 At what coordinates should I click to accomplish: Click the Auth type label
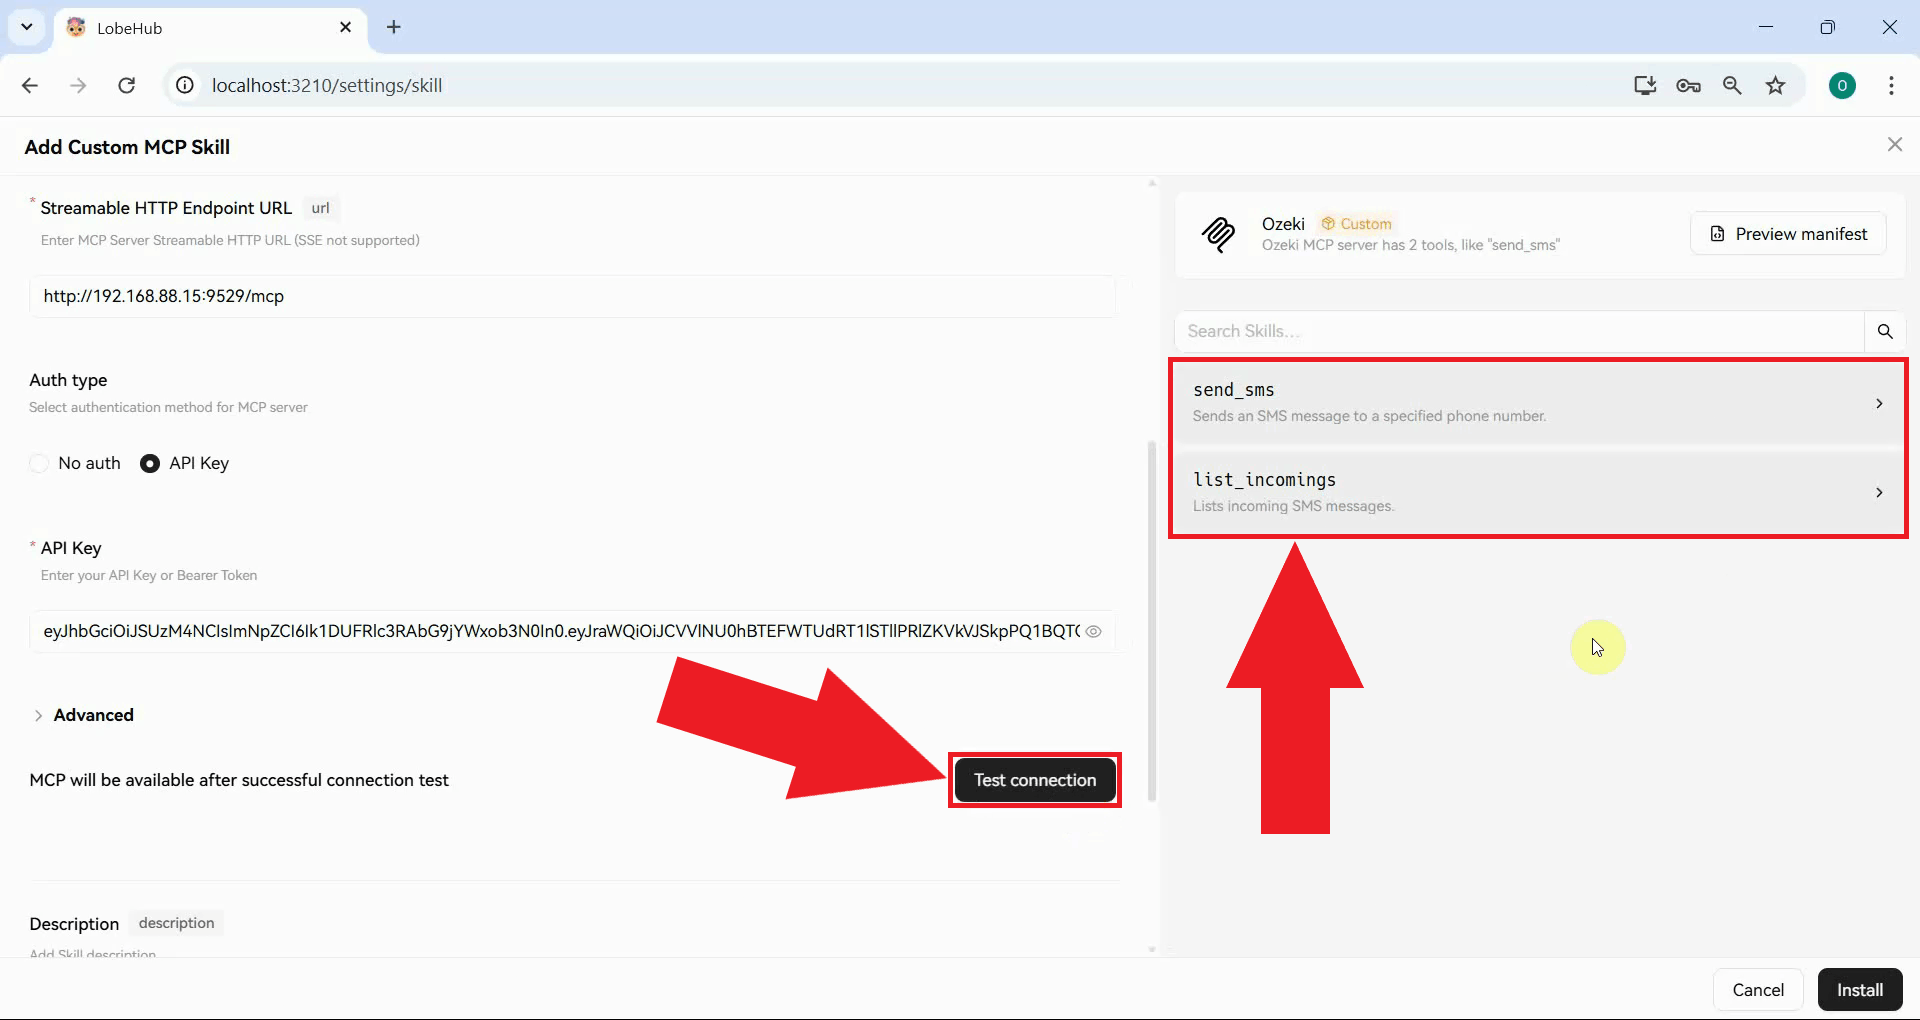click(x=68, y=380)
